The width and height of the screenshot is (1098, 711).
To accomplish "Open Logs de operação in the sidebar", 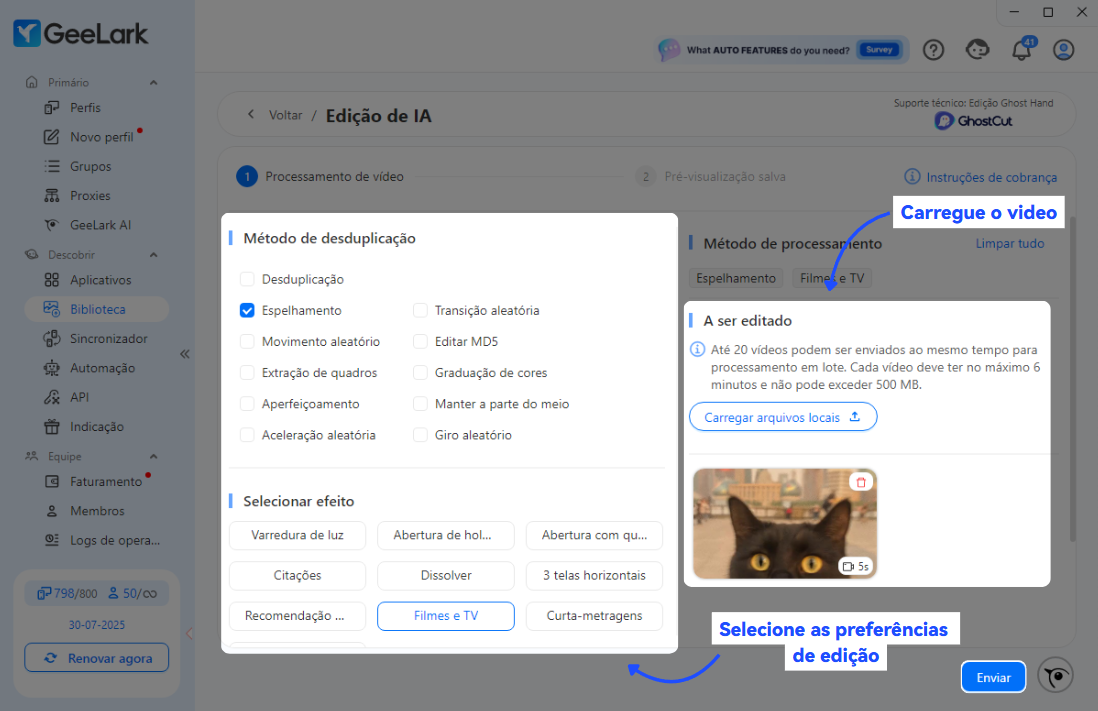I will click(x=115, y=541).
